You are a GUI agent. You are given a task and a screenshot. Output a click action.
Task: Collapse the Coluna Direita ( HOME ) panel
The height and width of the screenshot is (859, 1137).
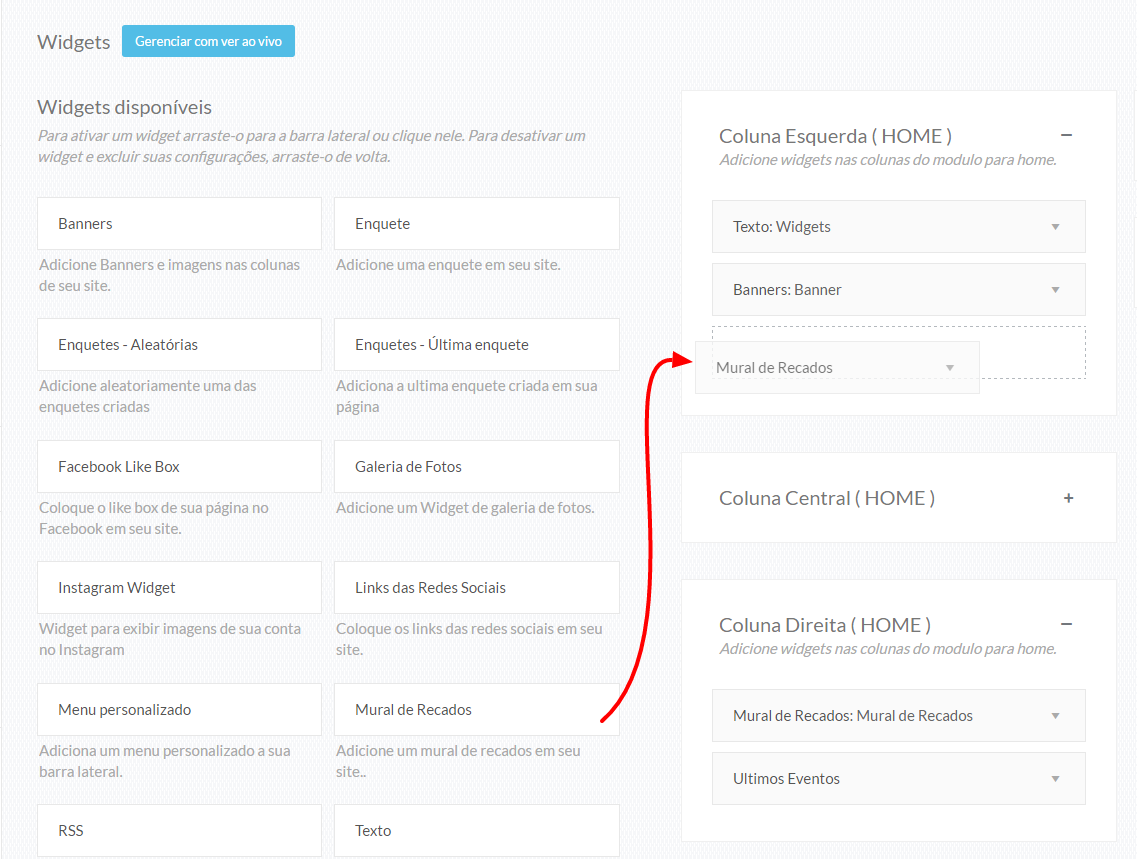pyautogui.click(x=1067, y=624)
